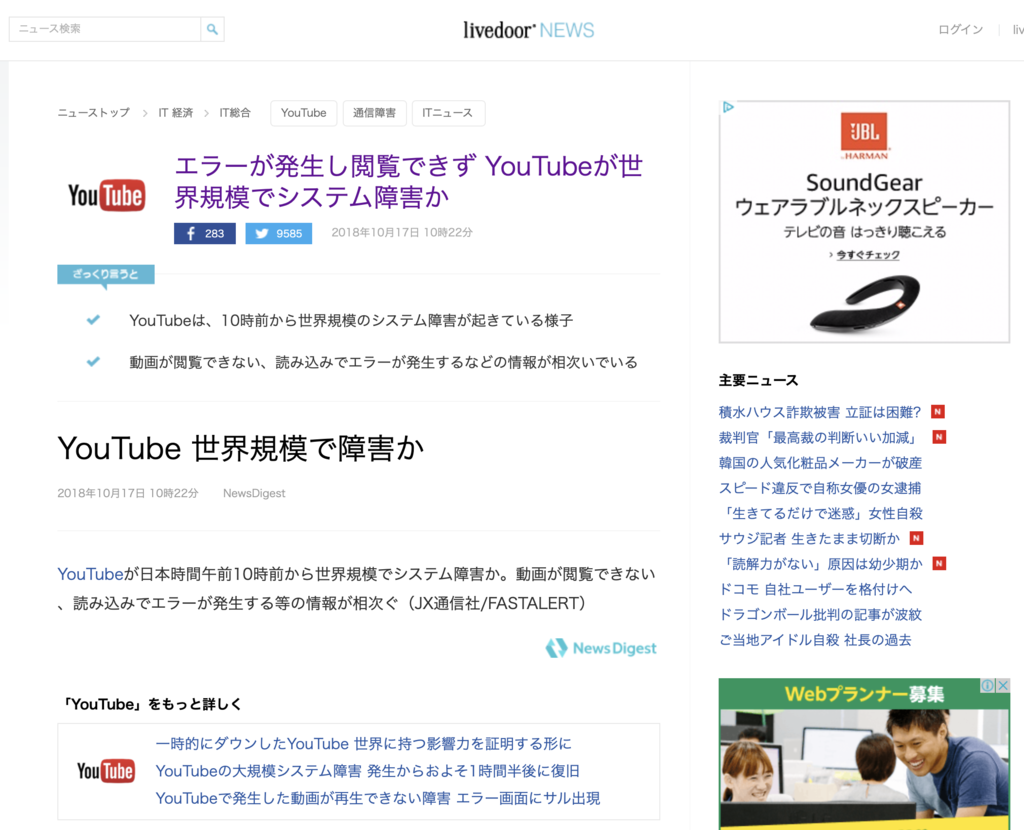Viewport: 1024px width, 830px height.
Task: Select the ITニュース tag button
Action: point(447,113)
